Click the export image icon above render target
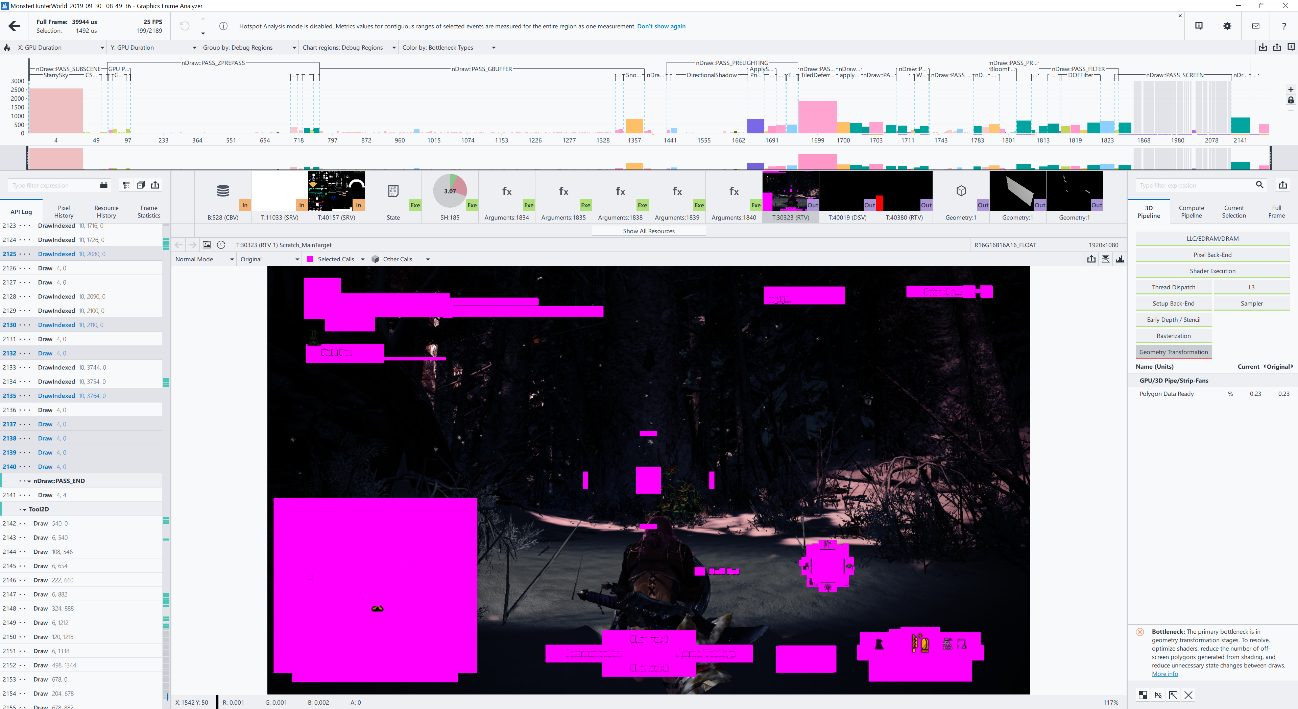The image size is (1298, 709). point(1091,259)
